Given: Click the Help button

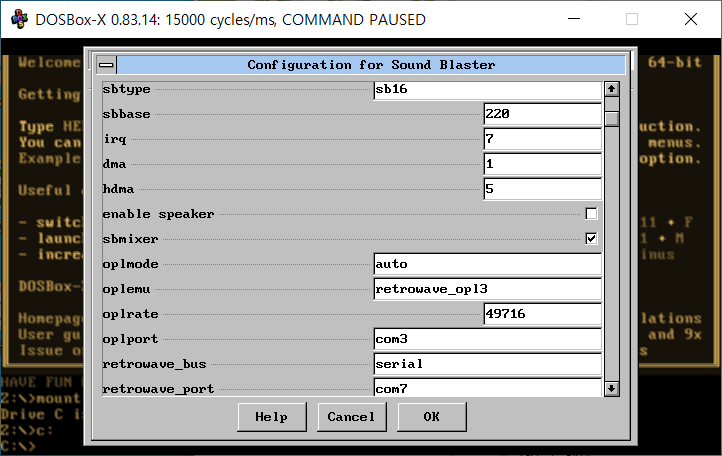Looking at the screenshot, I should click(x=272, y=417).
